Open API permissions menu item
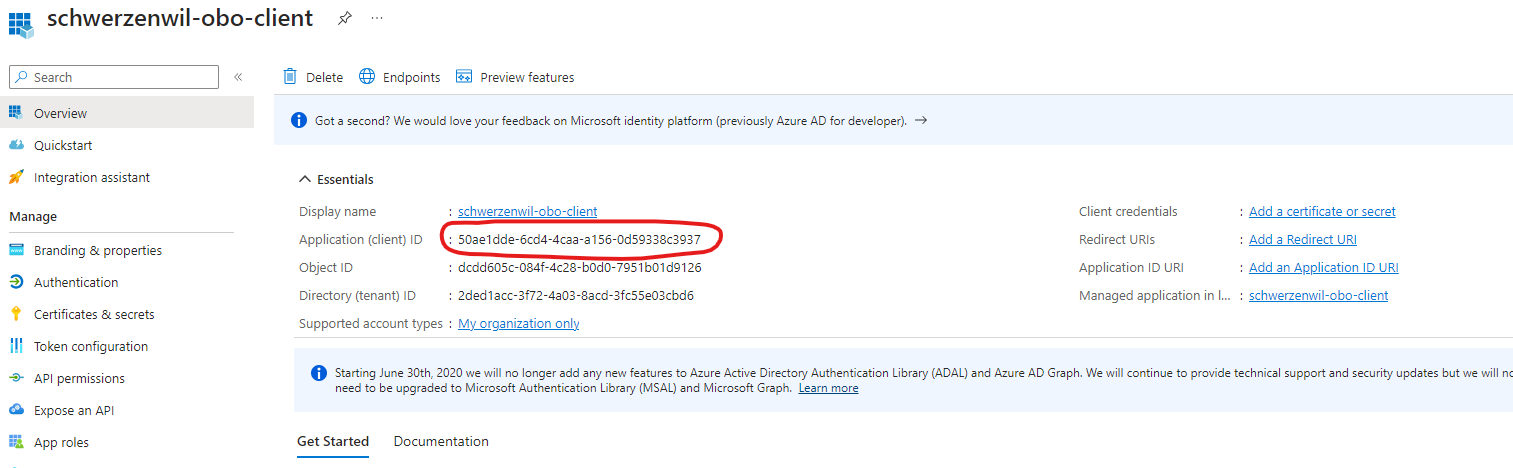Image resolution: width=1513 pixels, height=468 pixels. coord(79,378)
